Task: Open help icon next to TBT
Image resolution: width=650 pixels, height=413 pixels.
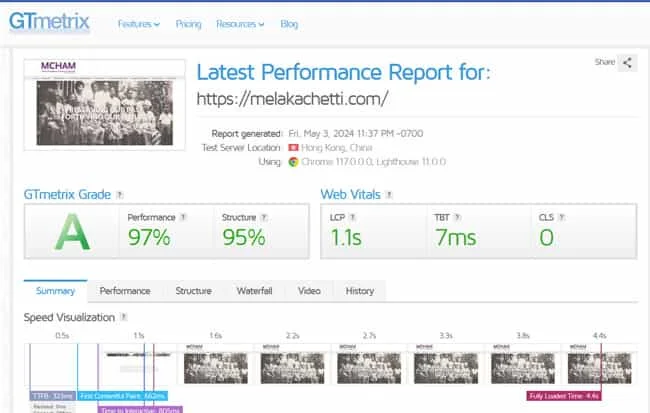Action: coord(457,217)
